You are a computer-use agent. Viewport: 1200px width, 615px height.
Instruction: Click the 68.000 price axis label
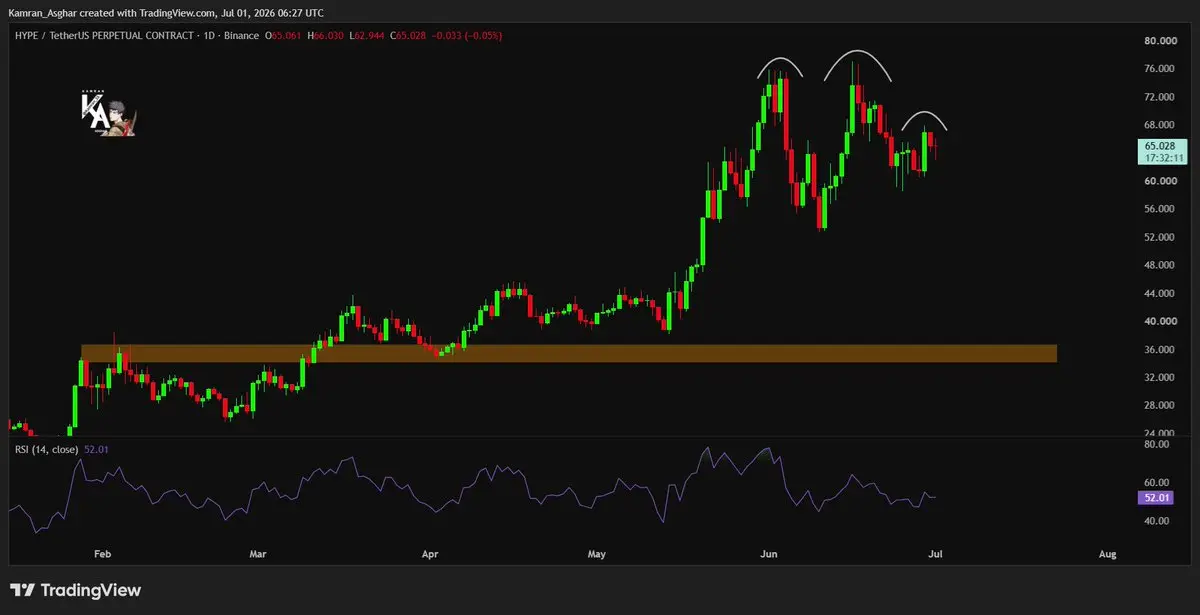pos(1161,125)
